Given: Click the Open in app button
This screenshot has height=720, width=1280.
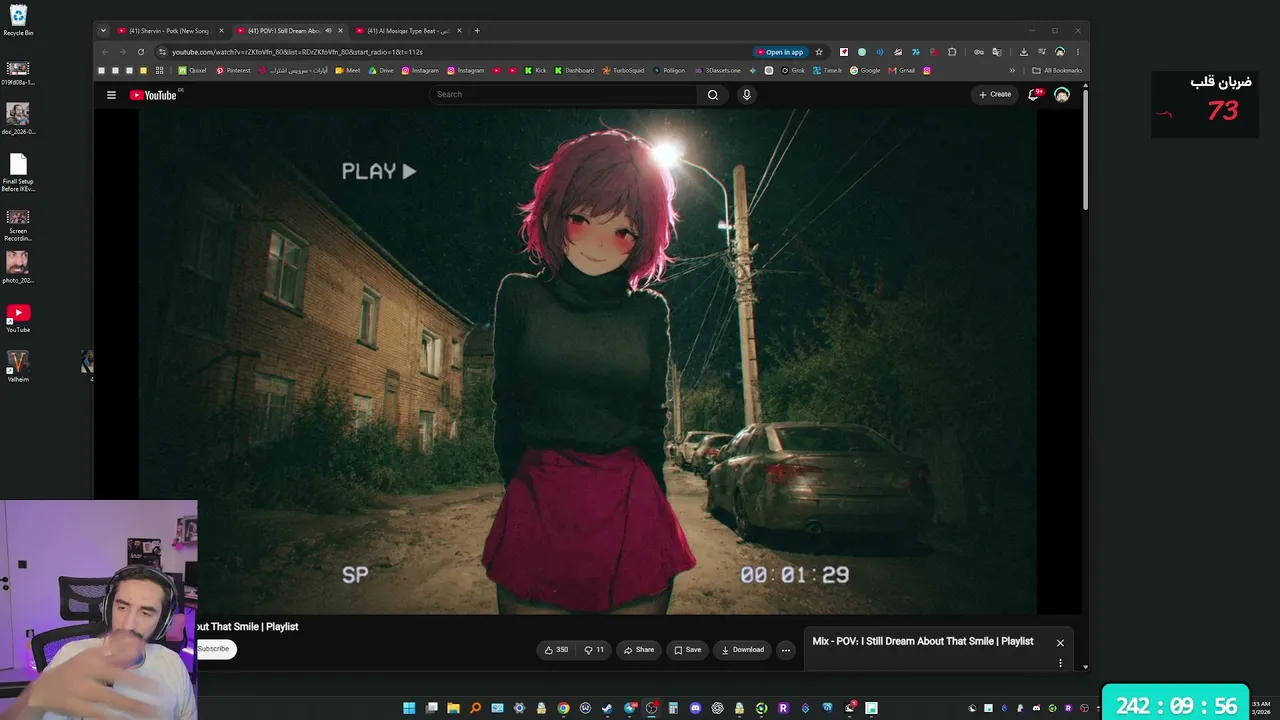Looking at the screenshot, I should click(780, 52).
